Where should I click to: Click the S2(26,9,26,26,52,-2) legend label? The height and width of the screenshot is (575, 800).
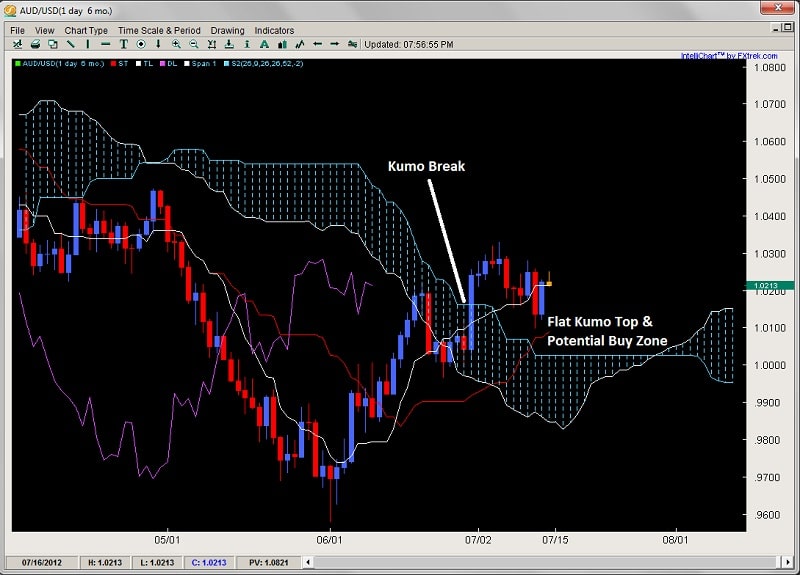[267, 64]
